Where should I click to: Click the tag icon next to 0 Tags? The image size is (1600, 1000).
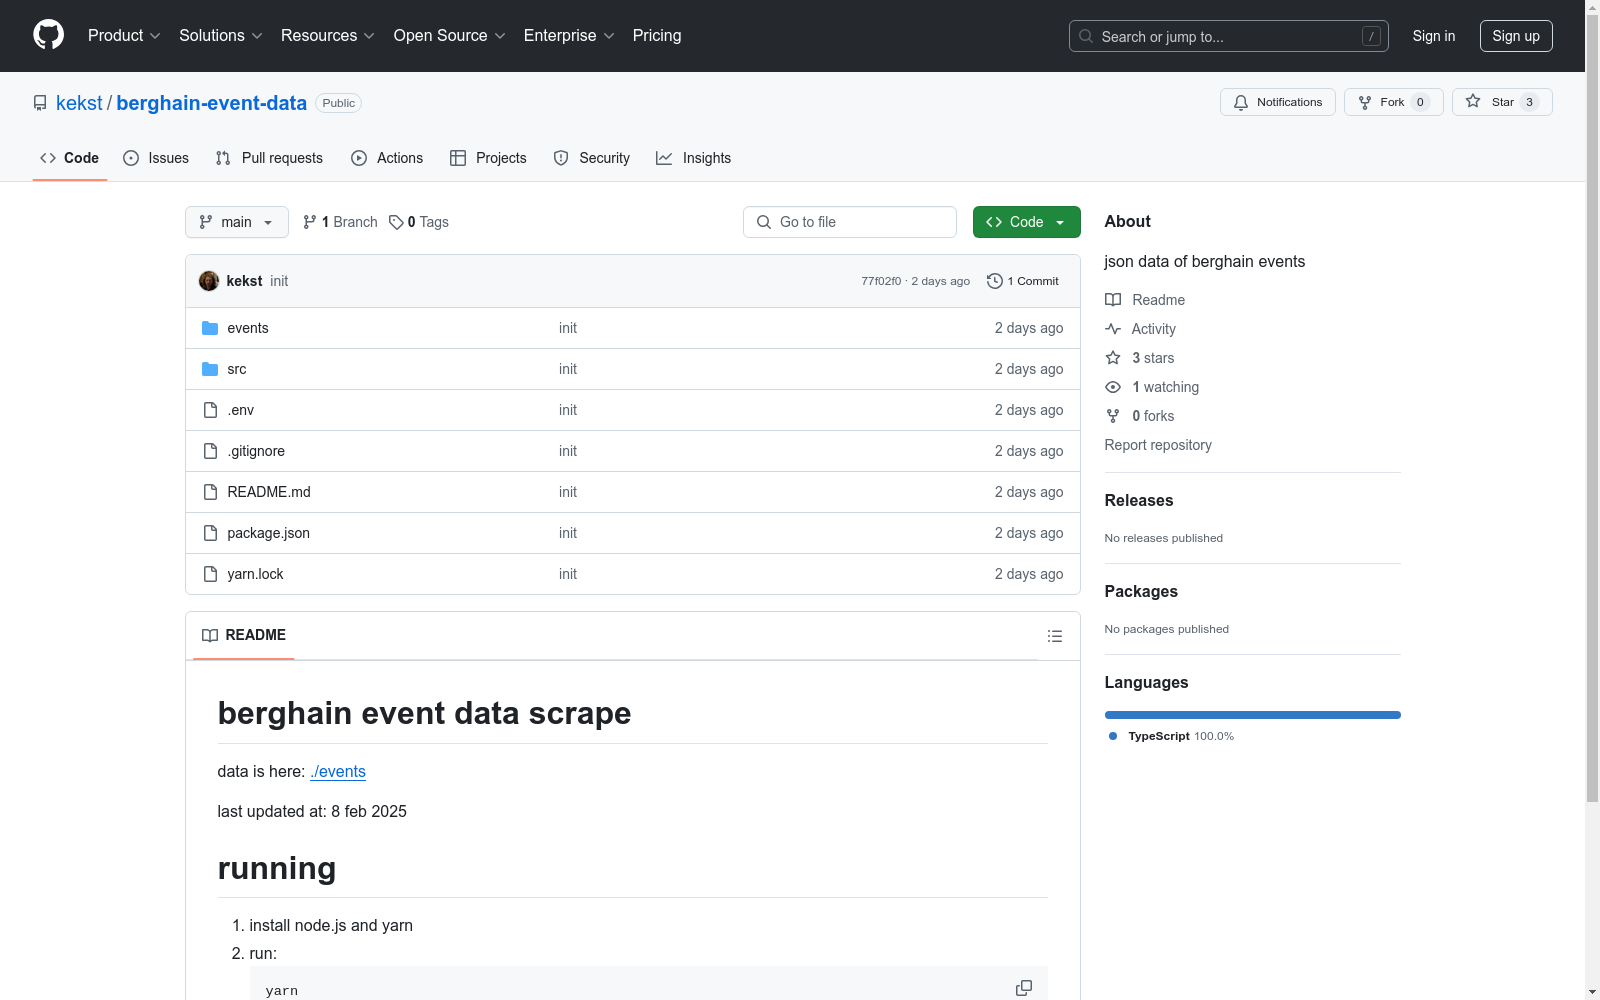pyautogui.click(x=396, y=222)
